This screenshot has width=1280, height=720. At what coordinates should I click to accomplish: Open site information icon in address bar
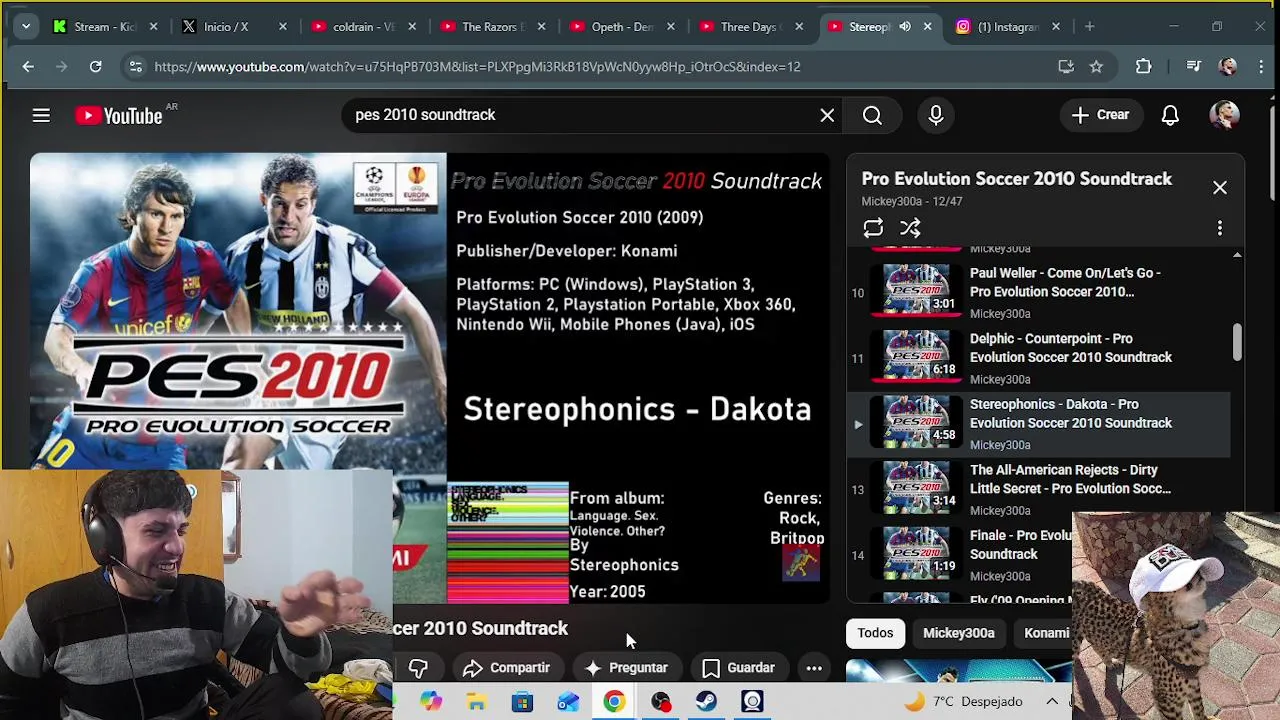click(x=135, y=67)
